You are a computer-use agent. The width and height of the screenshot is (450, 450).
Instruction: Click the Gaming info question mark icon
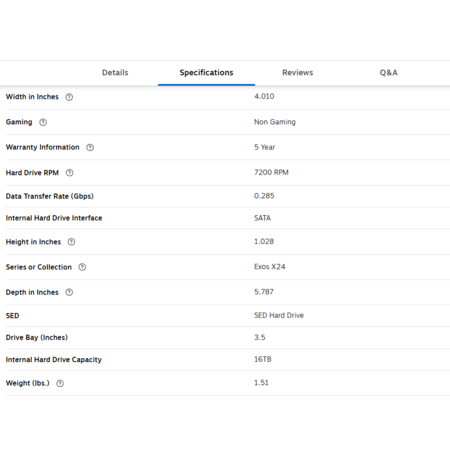click(43, 122)
